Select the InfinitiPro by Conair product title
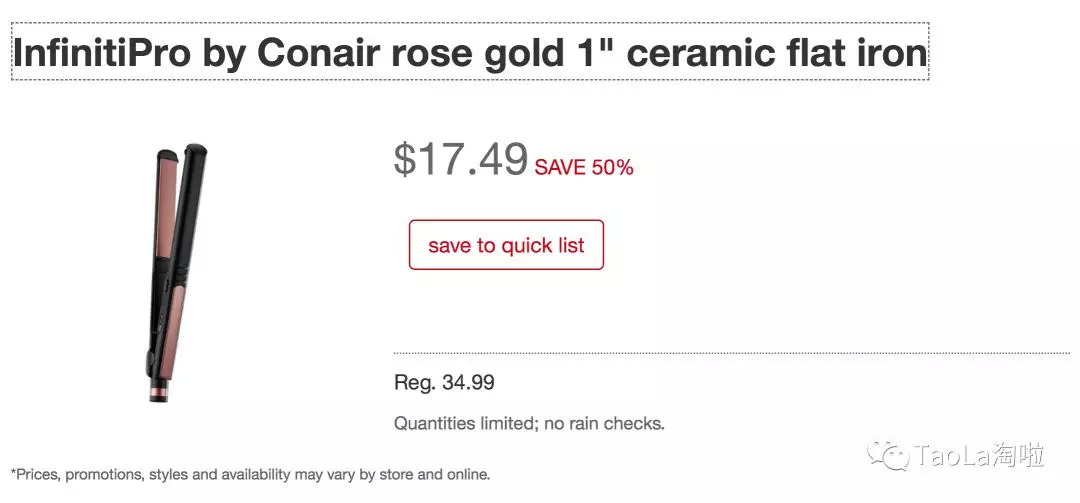Screen dimensions: 1080x503 (470, 52)
